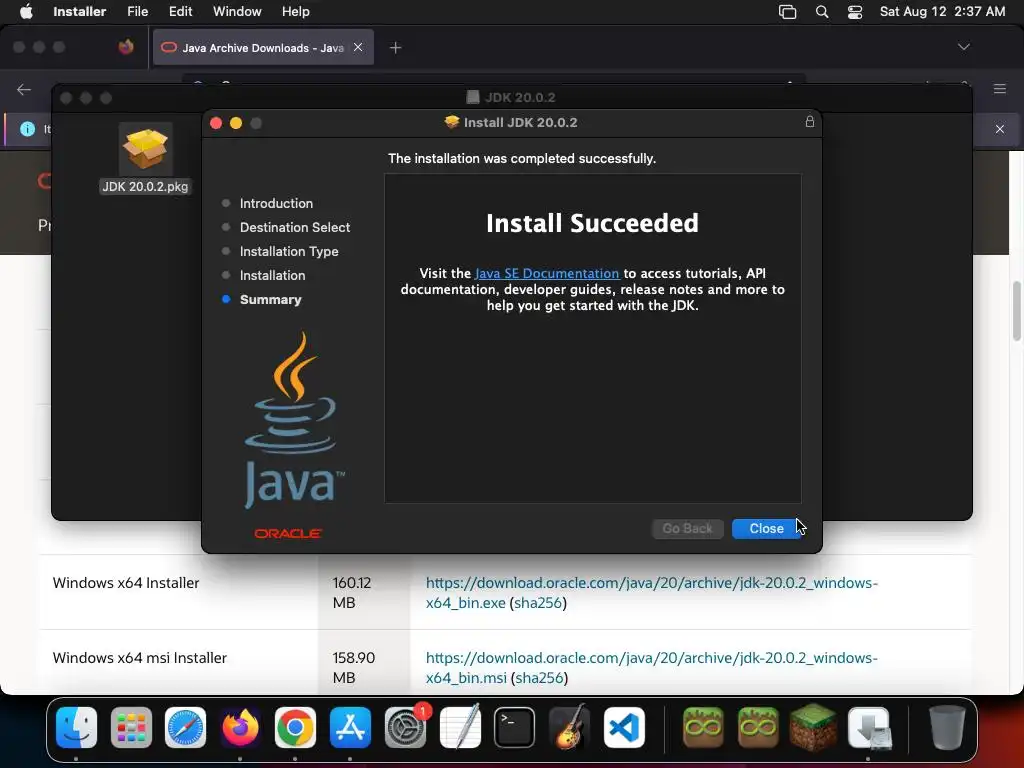Open the Installer menu in the menu bar

pos(79,11)
